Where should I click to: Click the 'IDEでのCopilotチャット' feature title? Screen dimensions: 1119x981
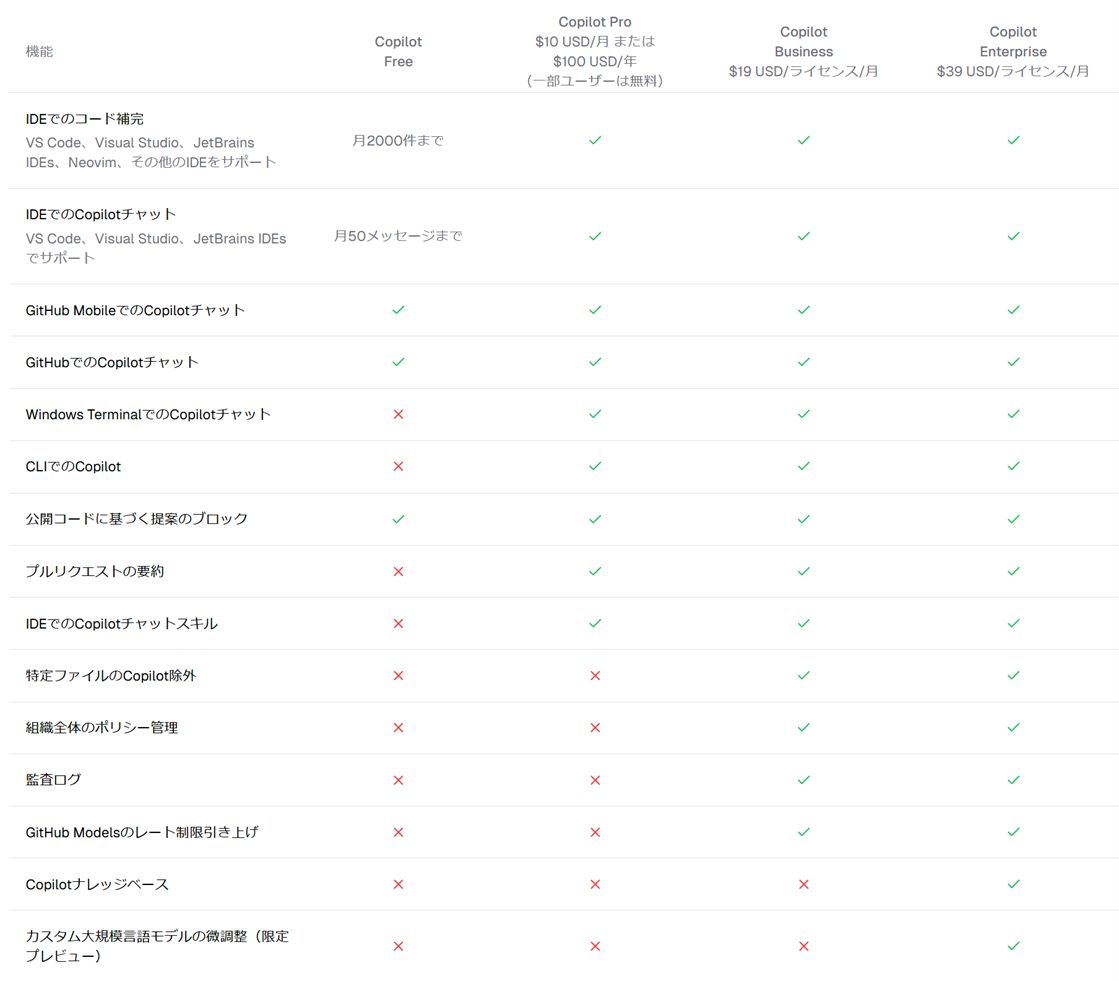pos(101,214)
